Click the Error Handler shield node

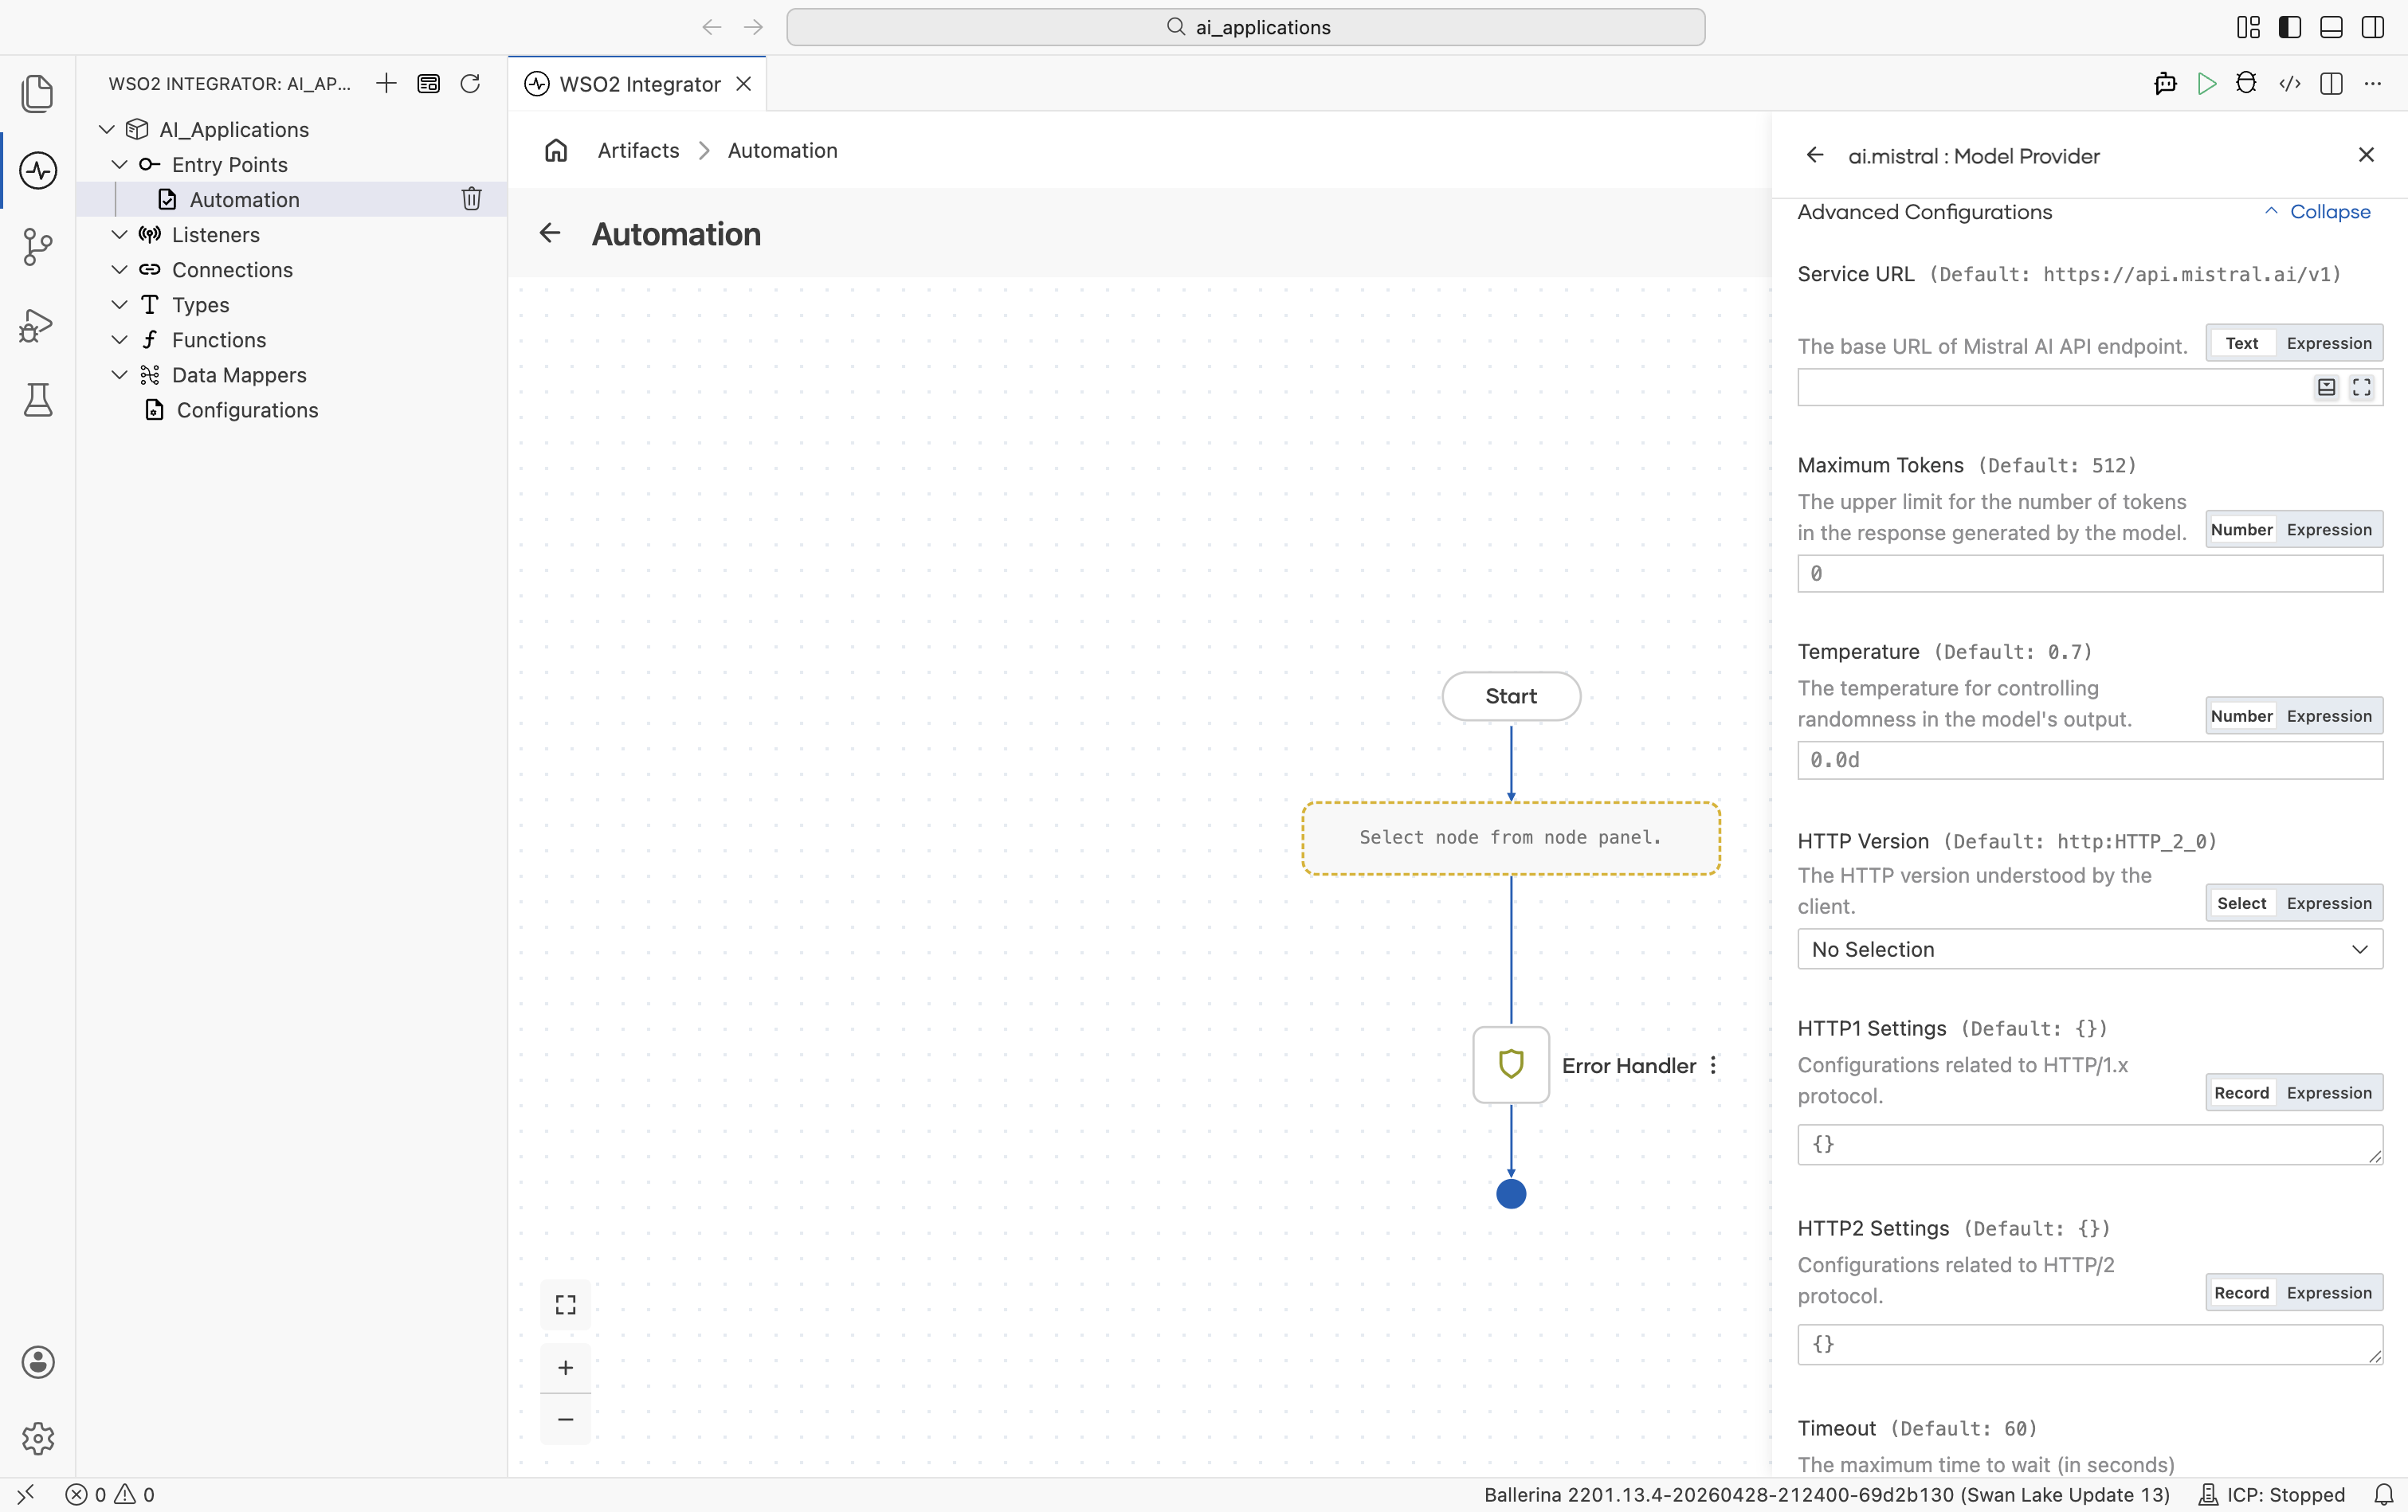click(x=1511, y=1065)
